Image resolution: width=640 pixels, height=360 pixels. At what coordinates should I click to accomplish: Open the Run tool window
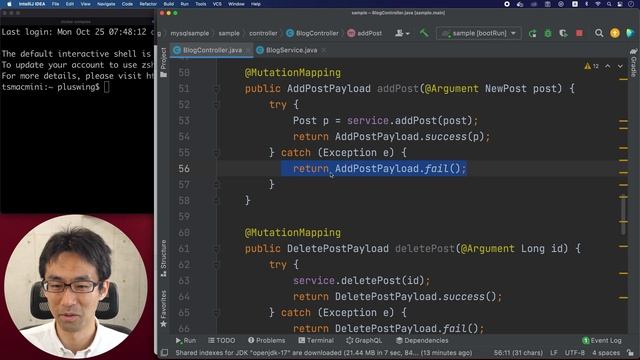click(x=186, y=340)
